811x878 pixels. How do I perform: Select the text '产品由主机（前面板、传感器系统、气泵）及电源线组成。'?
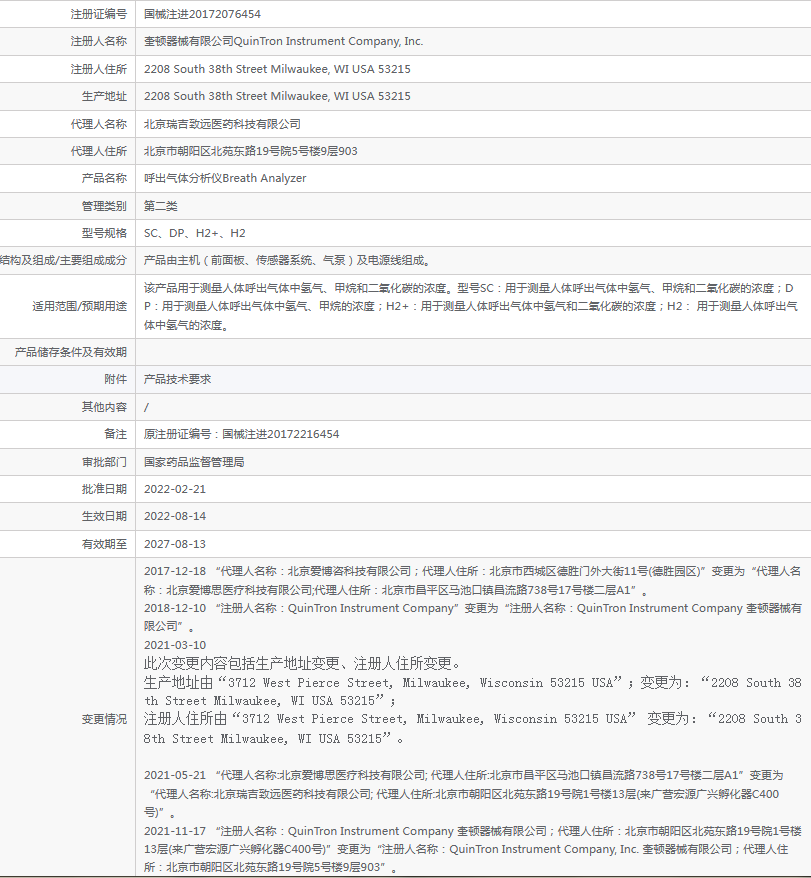287,260
